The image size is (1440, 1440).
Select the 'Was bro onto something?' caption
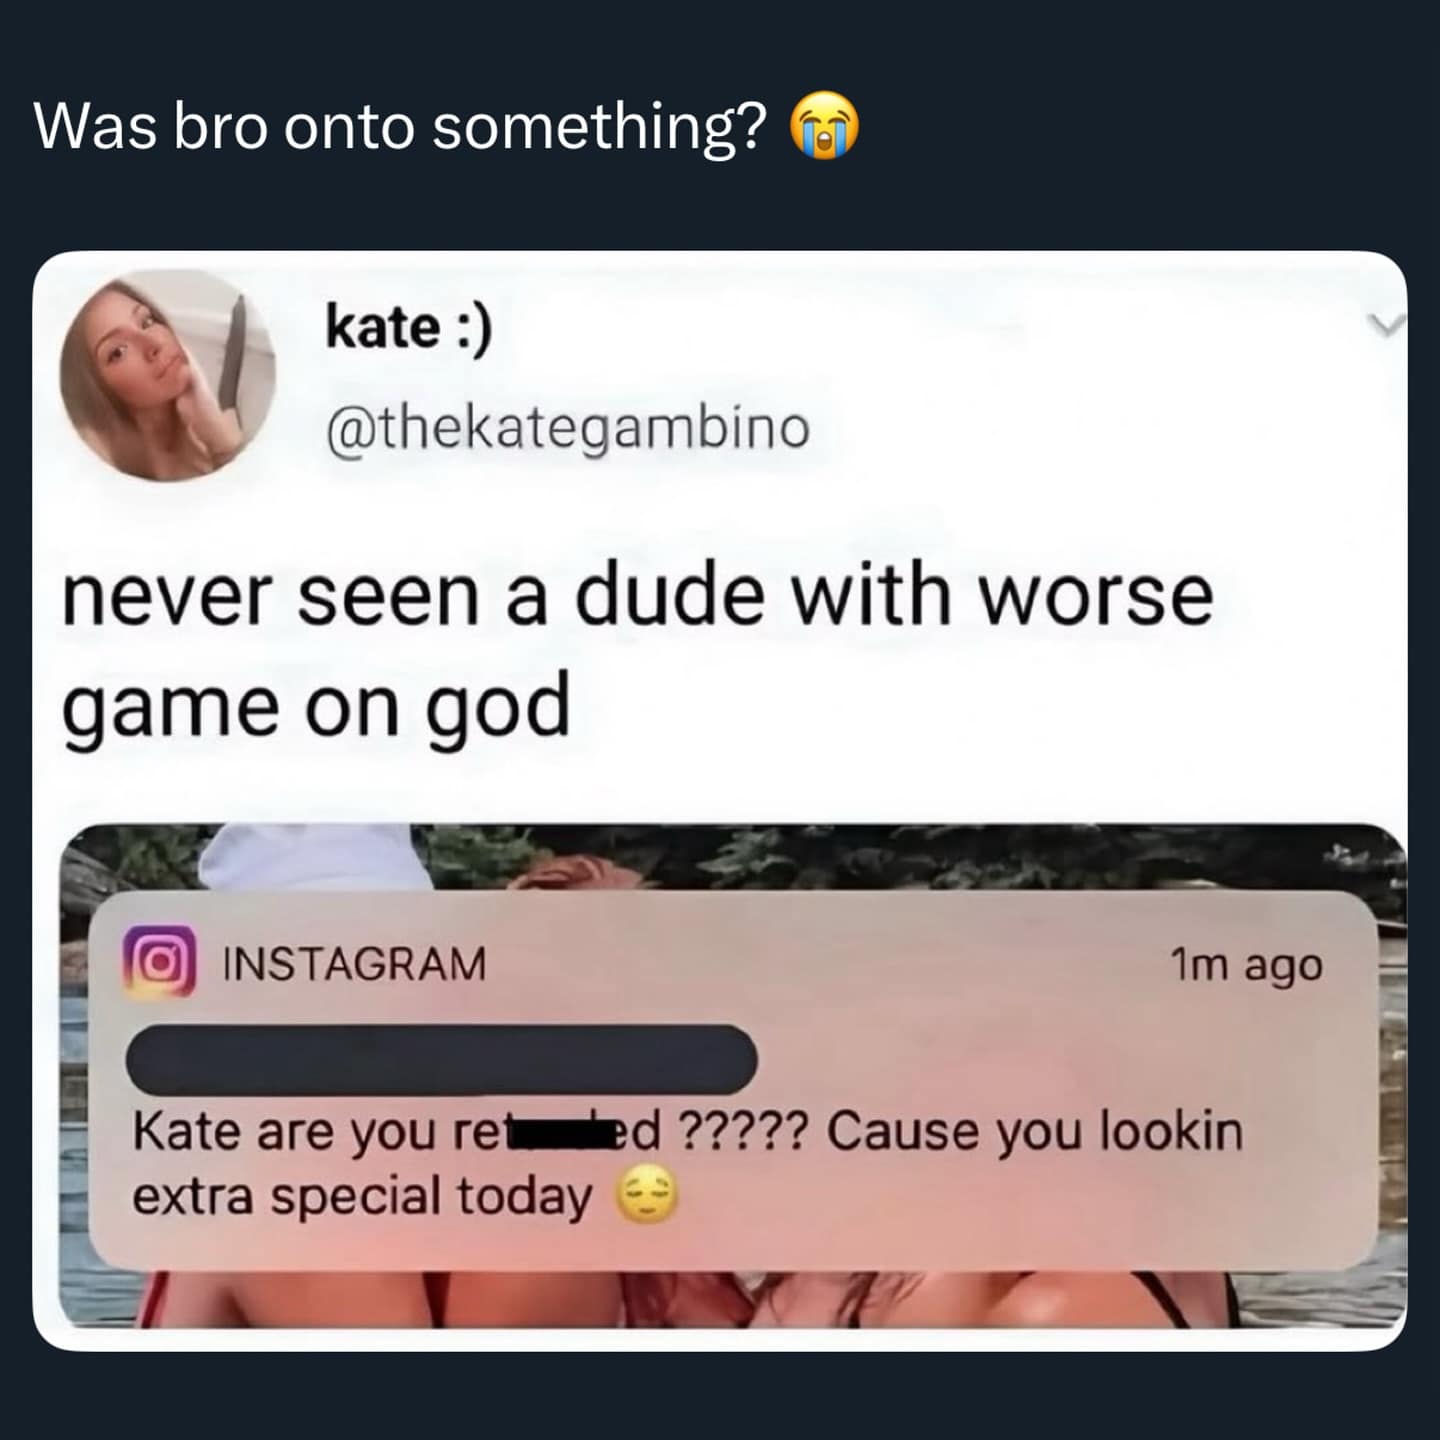(401, 128)
